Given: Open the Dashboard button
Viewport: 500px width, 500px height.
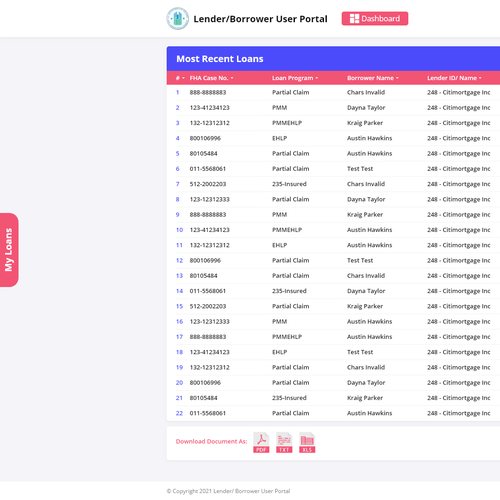Looking at the screenshot, I should click(375, 19).
